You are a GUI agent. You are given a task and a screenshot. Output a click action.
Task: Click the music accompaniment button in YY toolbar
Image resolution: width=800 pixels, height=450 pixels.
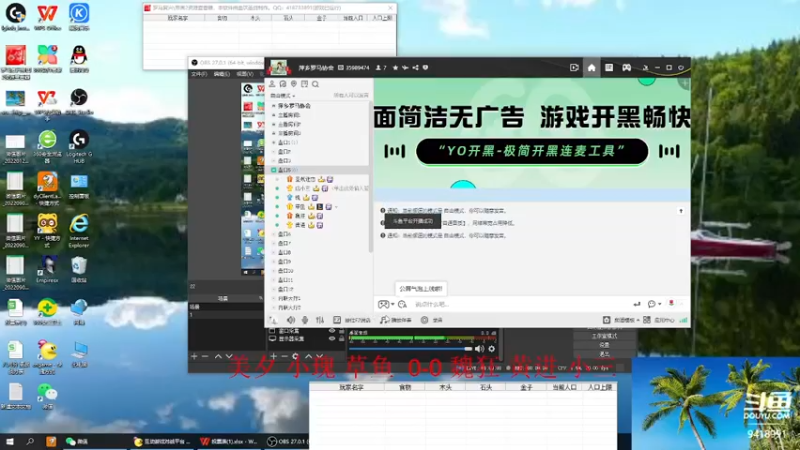(396, 320)
